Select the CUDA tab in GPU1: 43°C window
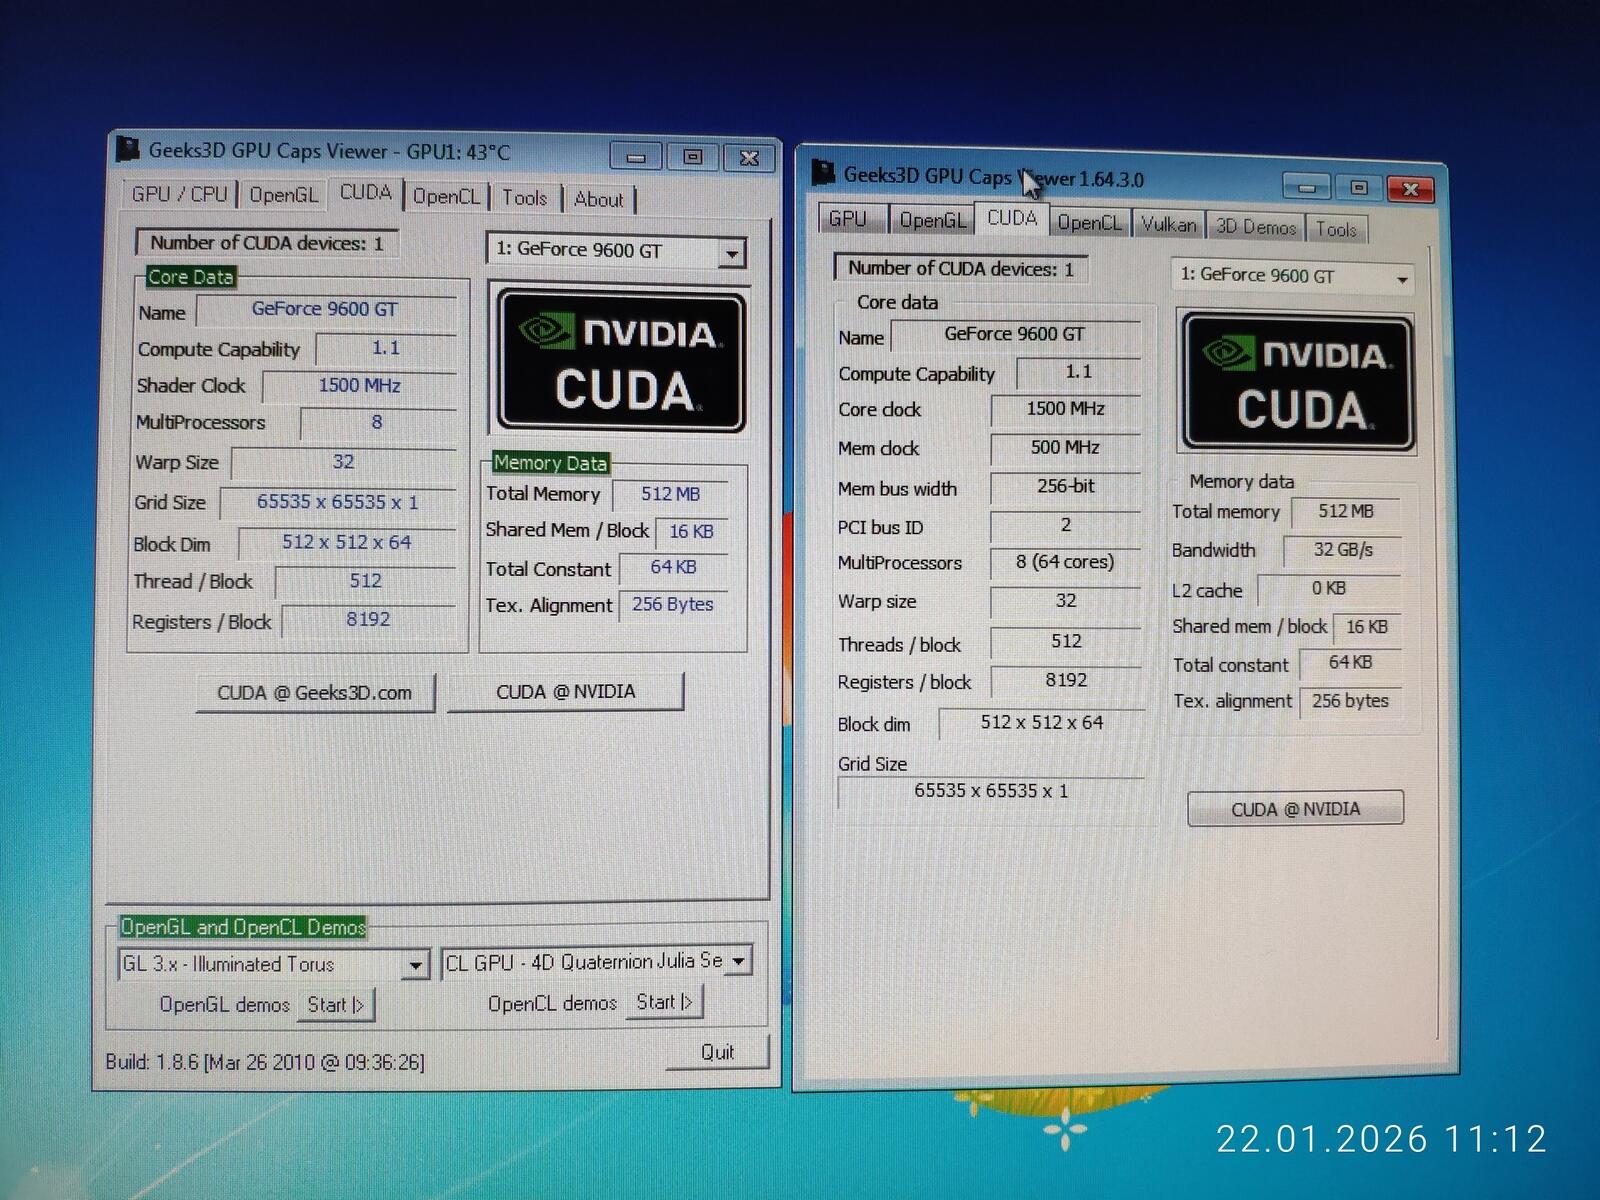This screenshot has height=1200, width=1600. (x=365, y=192)
